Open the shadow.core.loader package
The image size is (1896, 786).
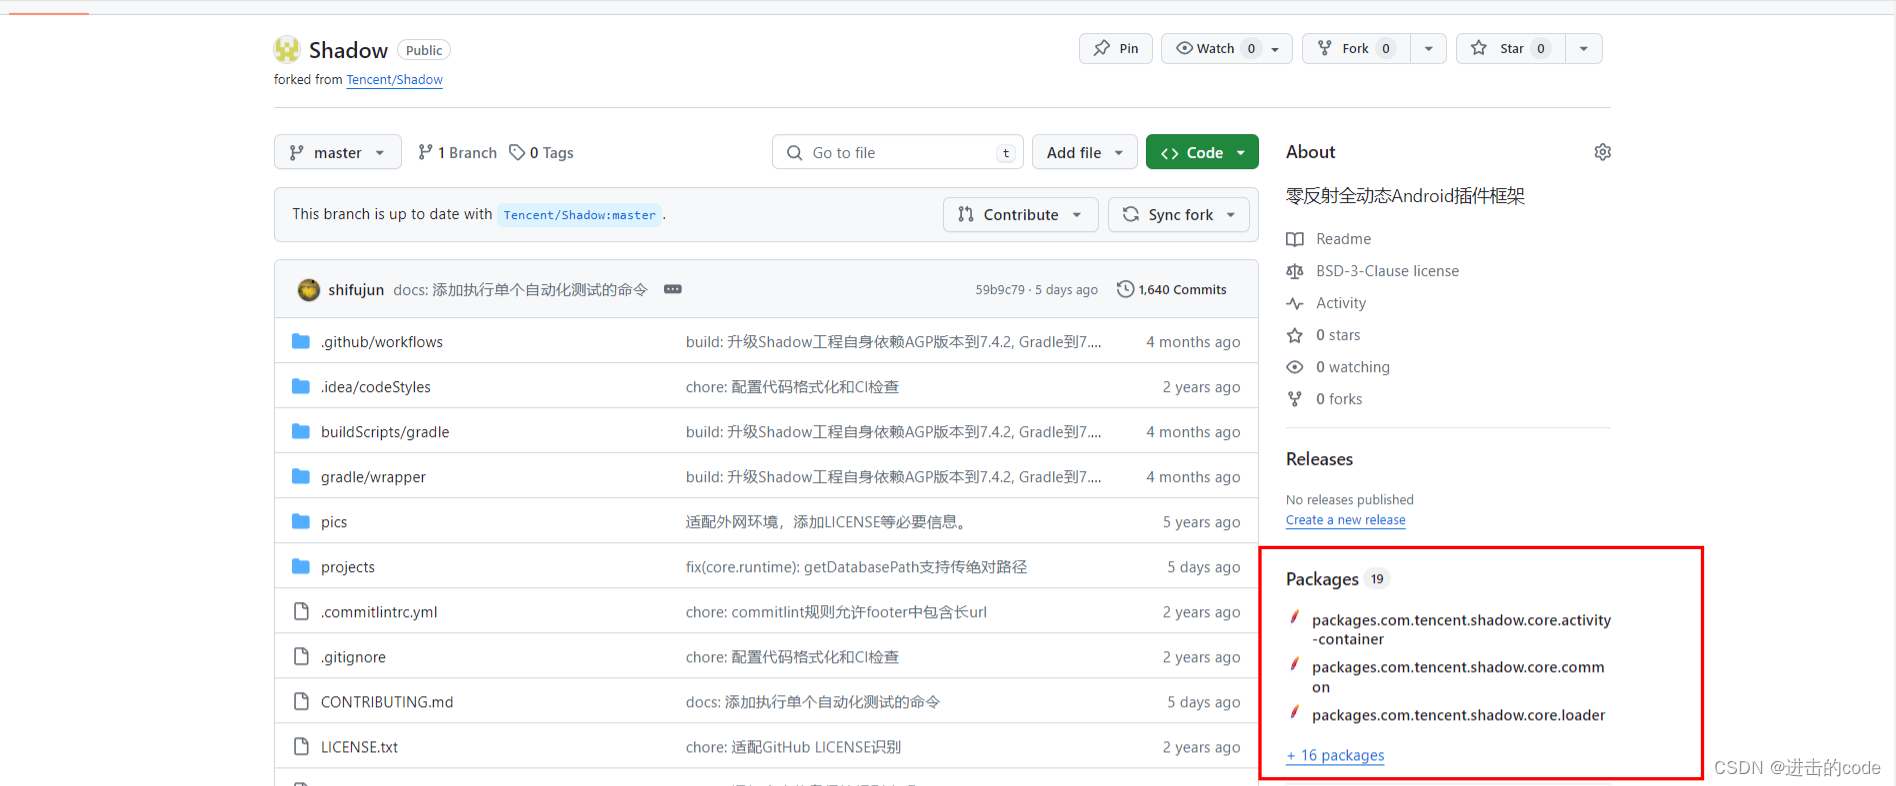coord(1458,715)
